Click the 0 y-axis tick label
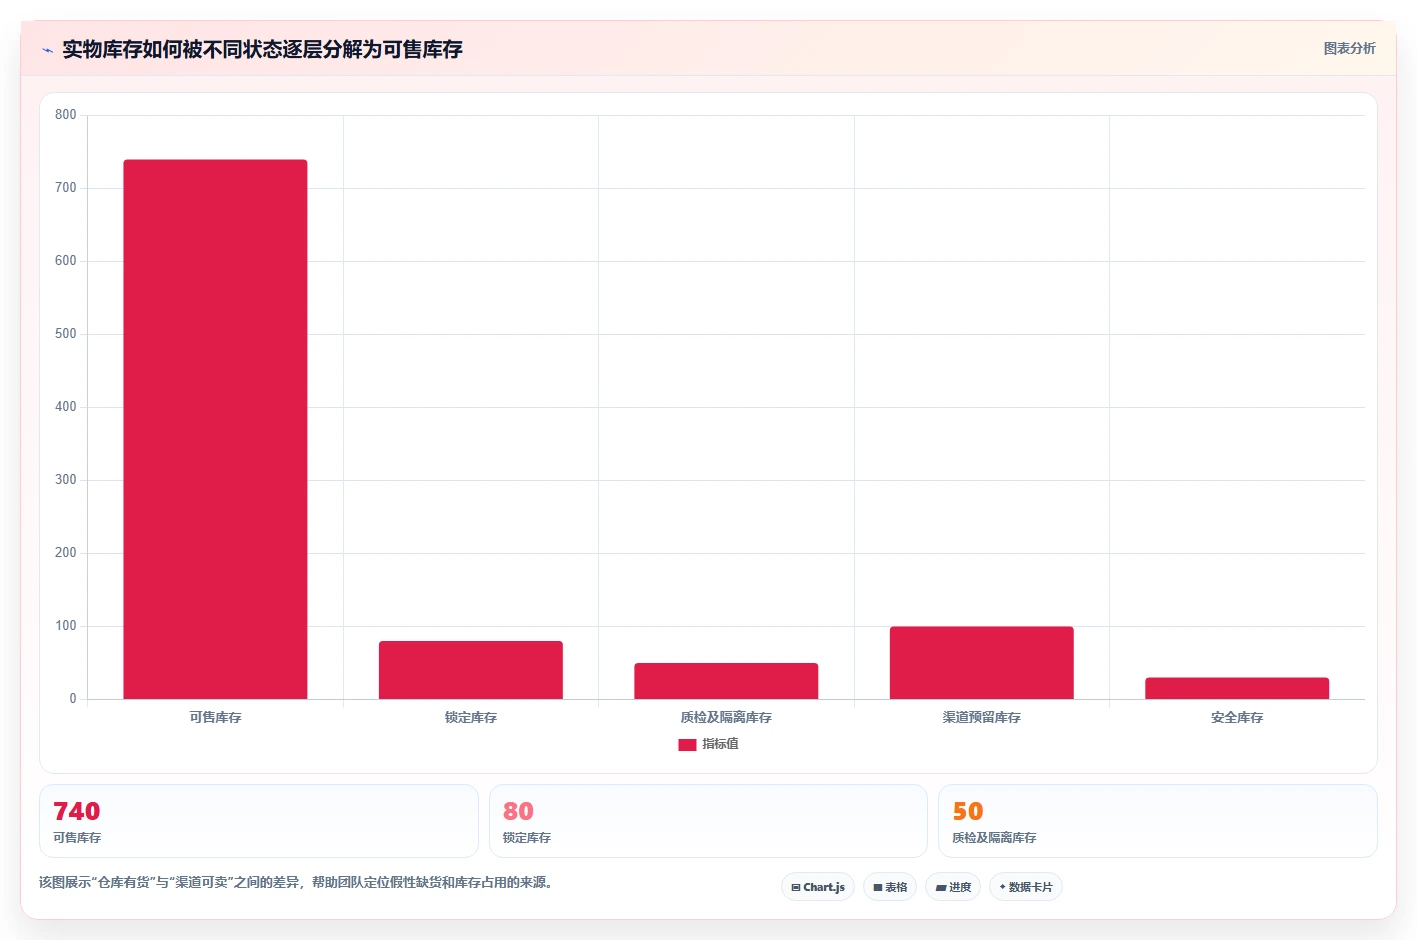The width and height of the screenshot is (1417, 940). pos(73,699)
